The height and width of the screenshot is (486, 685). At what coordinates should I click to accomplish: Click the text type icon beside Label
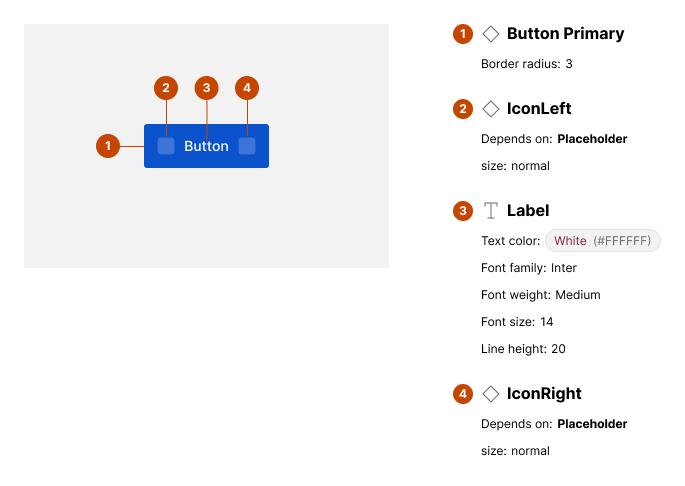(x=491, y=211)
